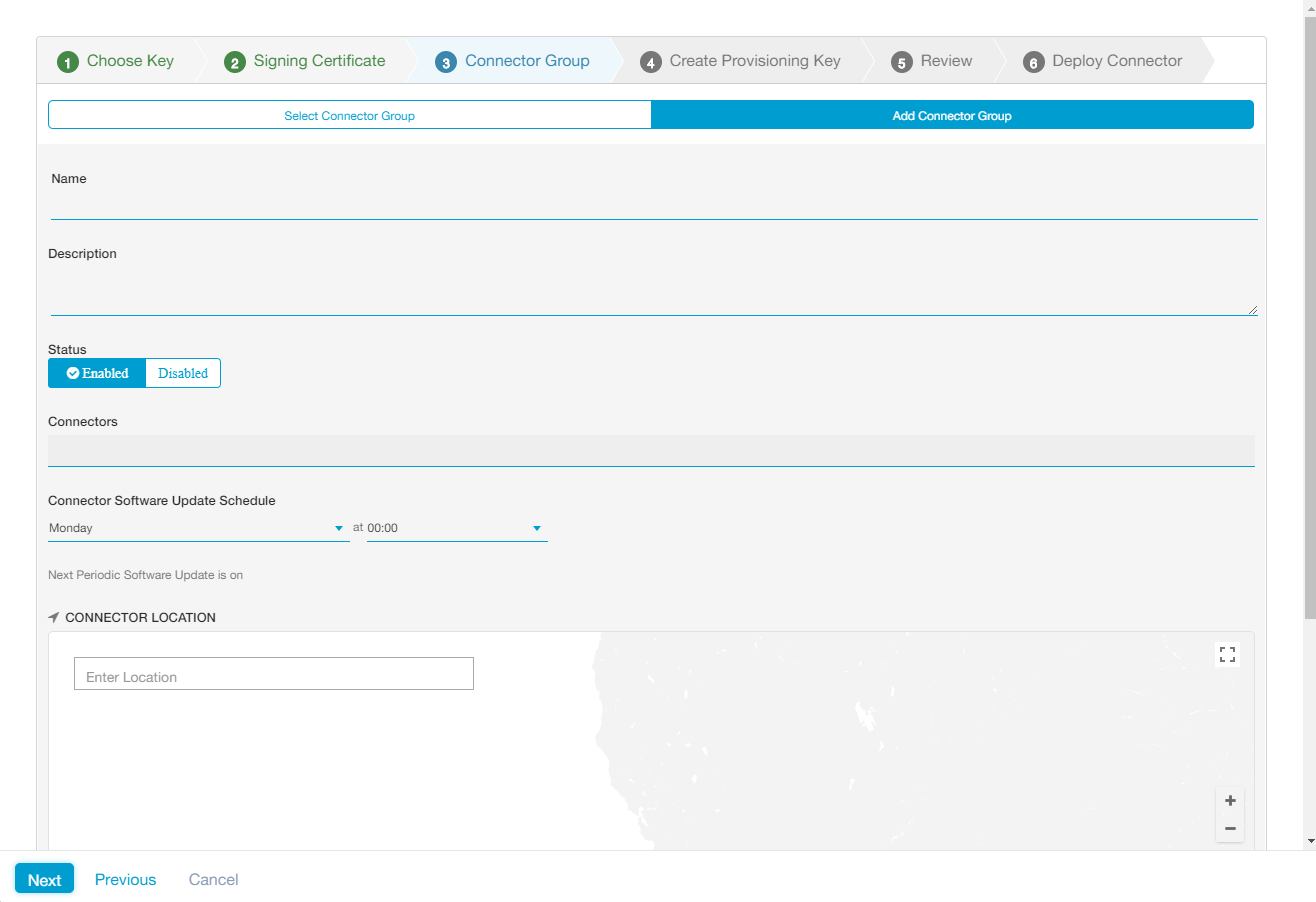Viewport: 1316px width, 902px height.
Task: Click the dropdown arrow next to Monday
Action: [338, 527]
